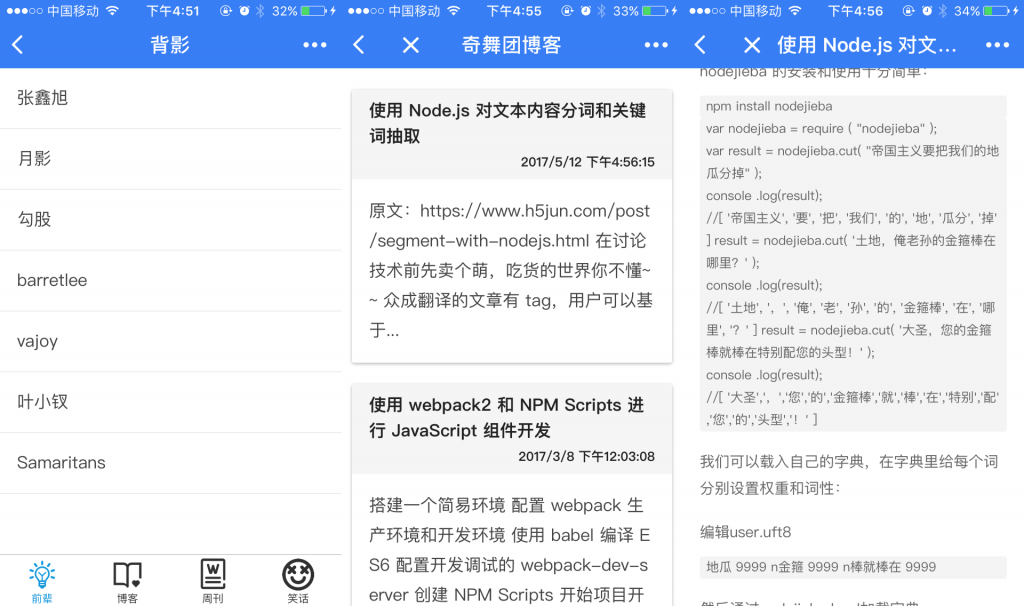Switch to the 前辈 lightbulb tab
1024x606 pixels.
pos(42,581)
